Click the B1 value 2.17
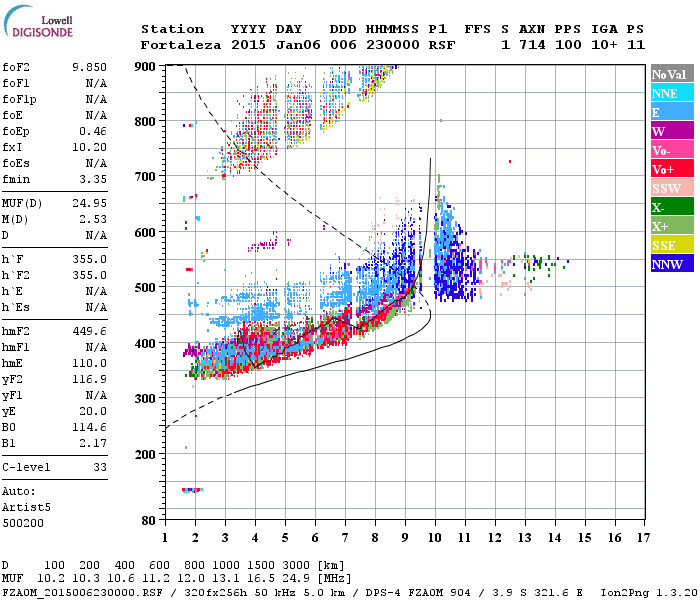700x600 pixels. (93, 444)
